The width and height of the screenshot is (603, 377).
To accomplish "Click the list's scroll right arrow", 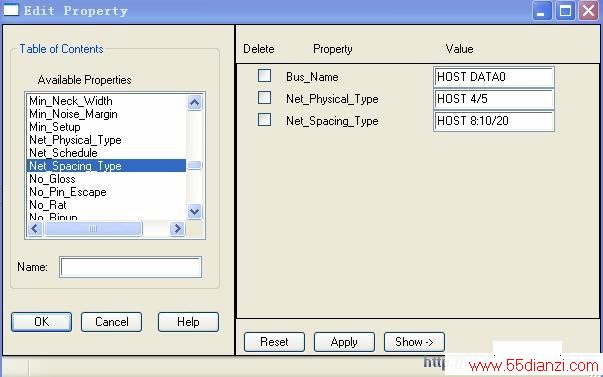I will point(177,229).
